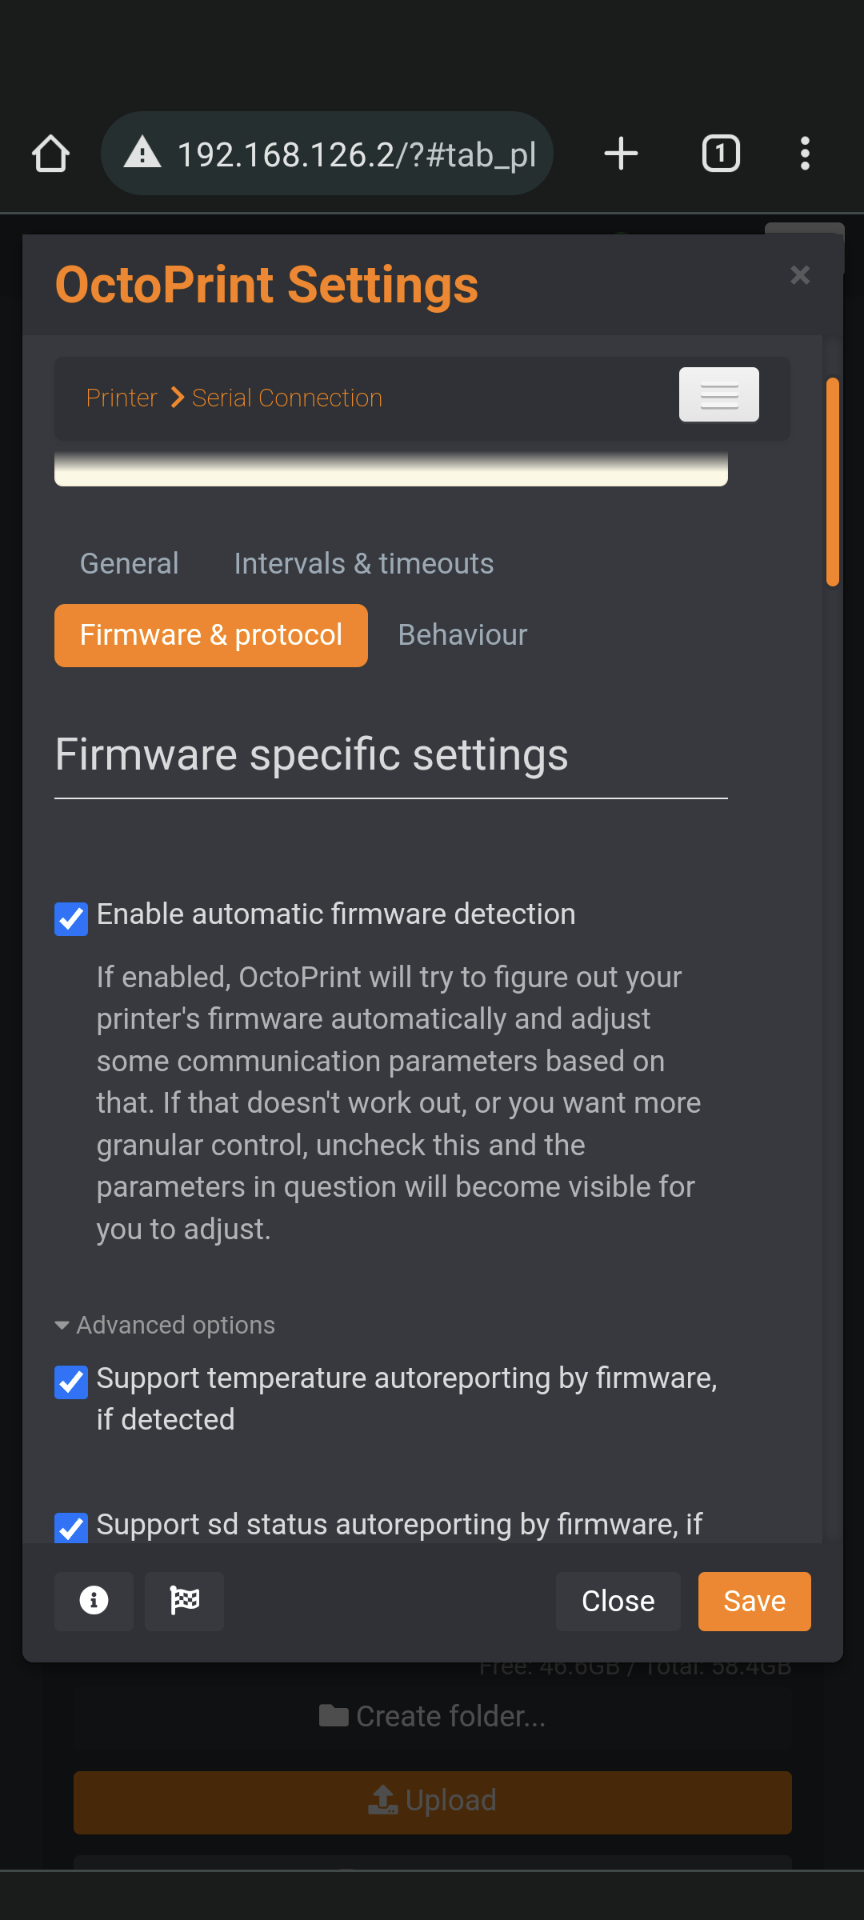Open the Intervals & timeouts tab
Image resolution: width=864 pixels, height=1920 pixels.
(x=363, y=563)
